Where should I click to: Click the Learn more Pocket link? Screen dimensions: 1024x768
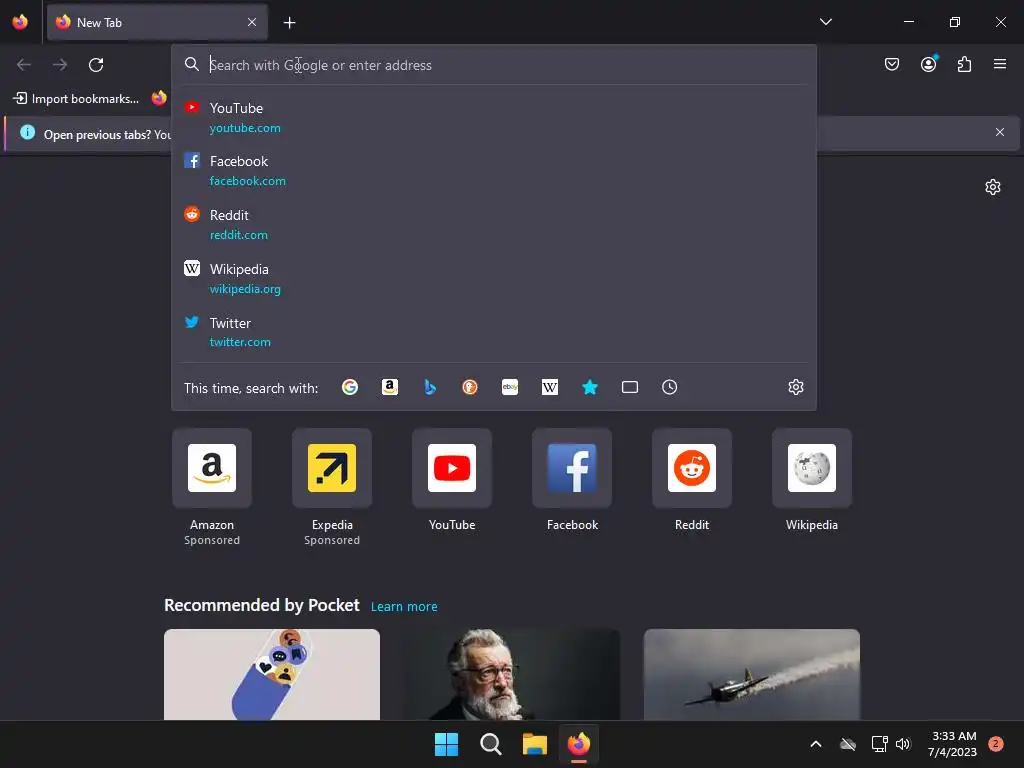point(404,607)
